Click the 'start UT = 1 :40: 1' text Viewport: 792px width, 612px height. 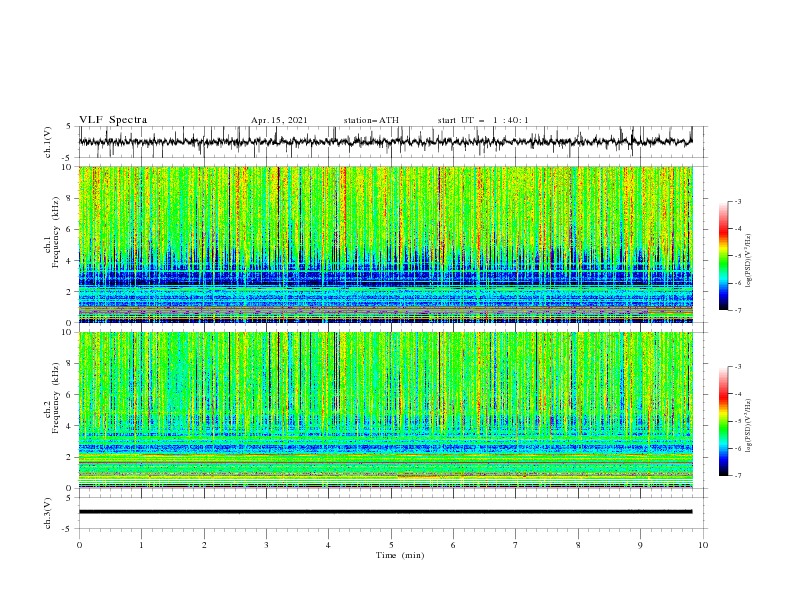pyautogui.click(x=483, y=120)
